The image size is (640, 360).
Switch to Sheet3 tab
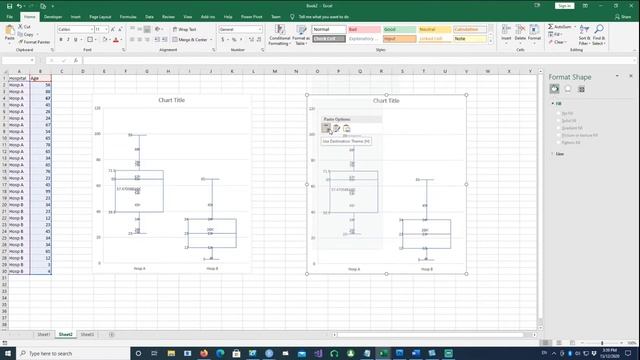(87, 334)
